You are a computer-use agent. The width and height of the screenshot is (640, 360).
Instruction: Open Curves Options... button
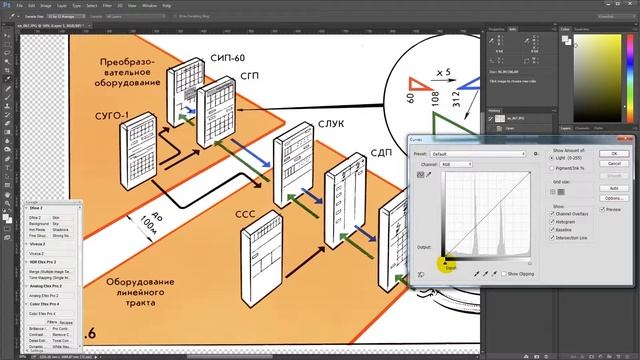pyautogui.click(x=614, y=198)
